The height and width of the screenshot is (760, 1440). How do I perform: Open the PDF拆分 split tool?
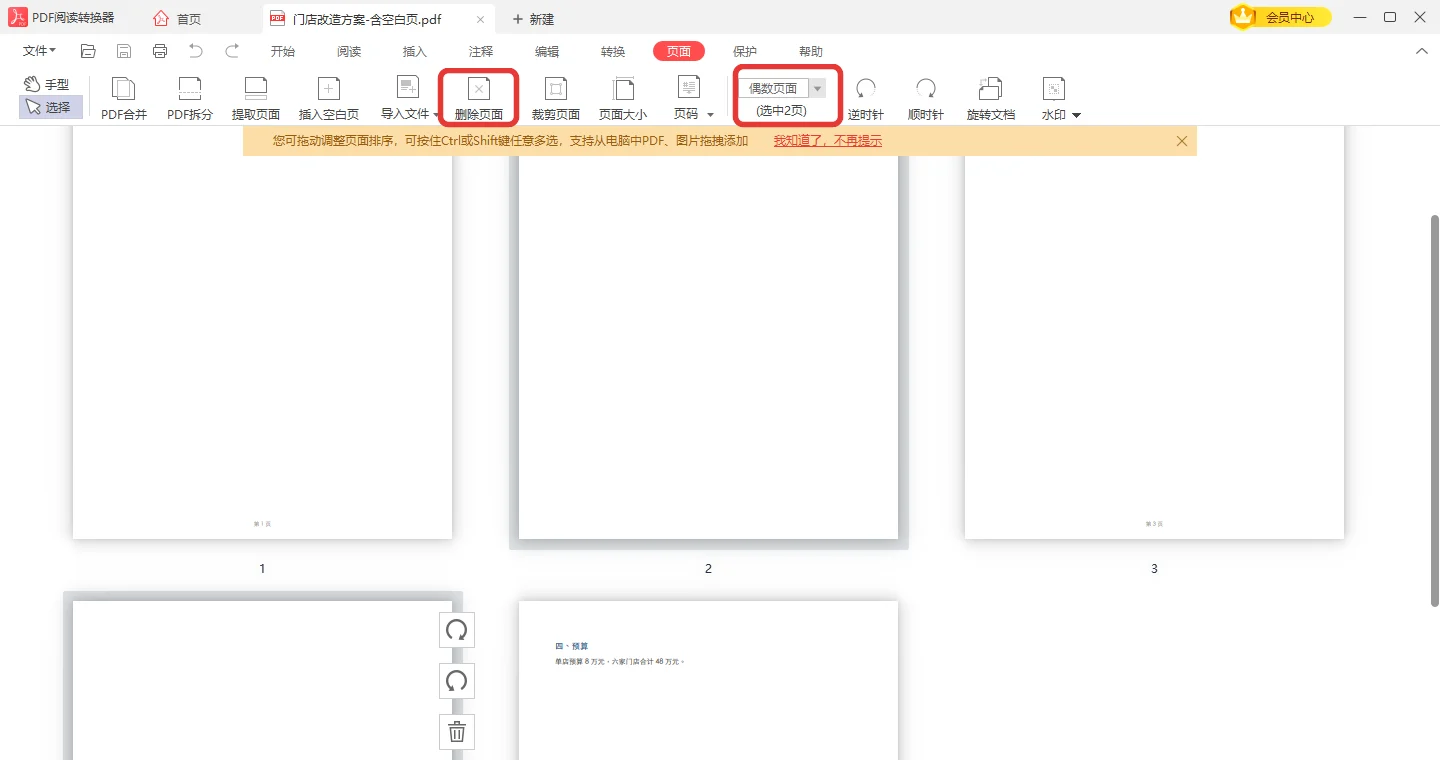190,99
